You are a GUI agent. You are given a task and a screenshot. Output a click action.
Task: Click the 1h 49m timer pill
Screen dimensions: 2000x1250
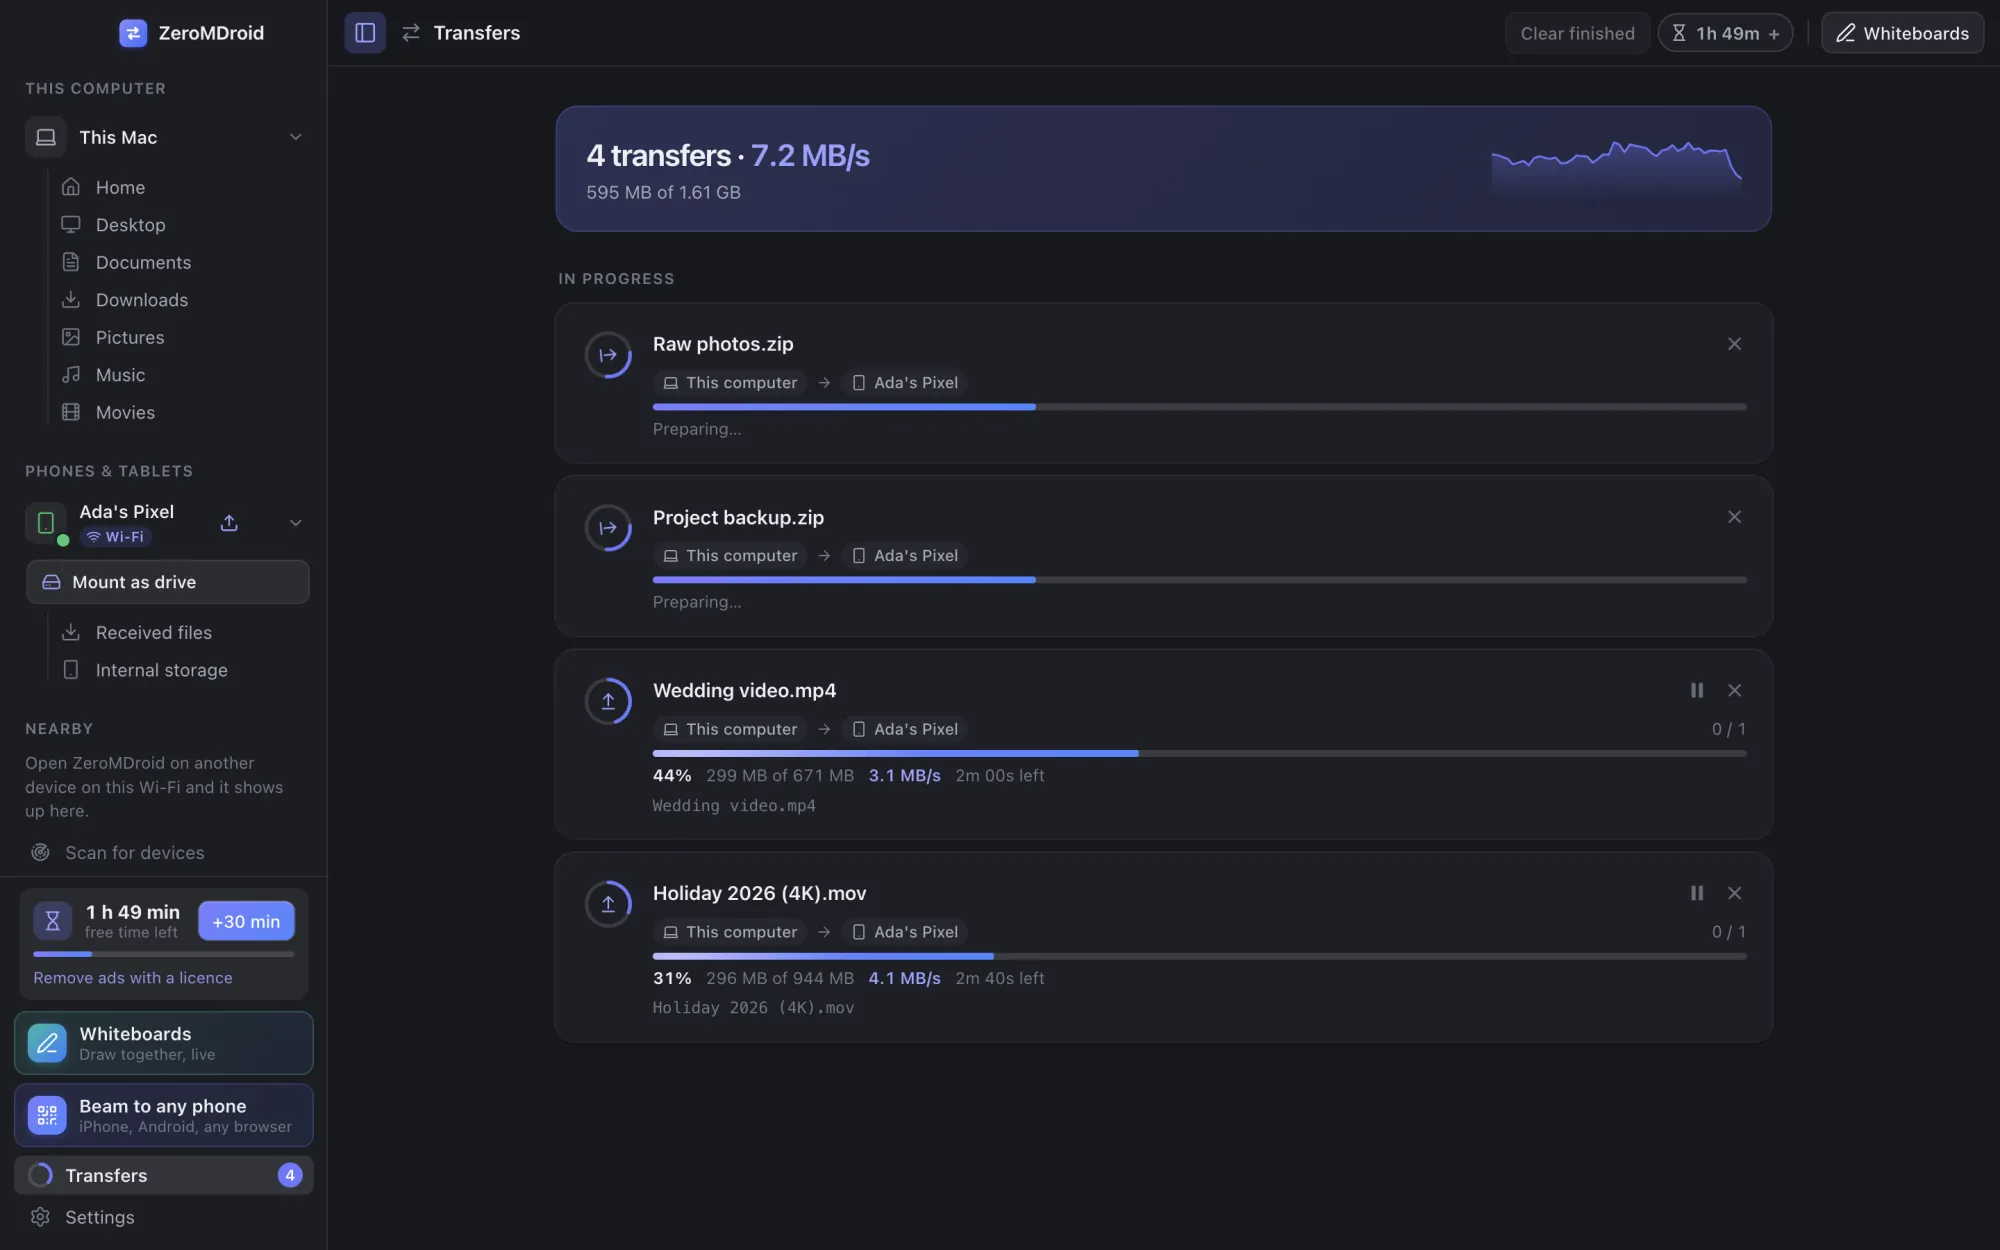point(1726,33)
